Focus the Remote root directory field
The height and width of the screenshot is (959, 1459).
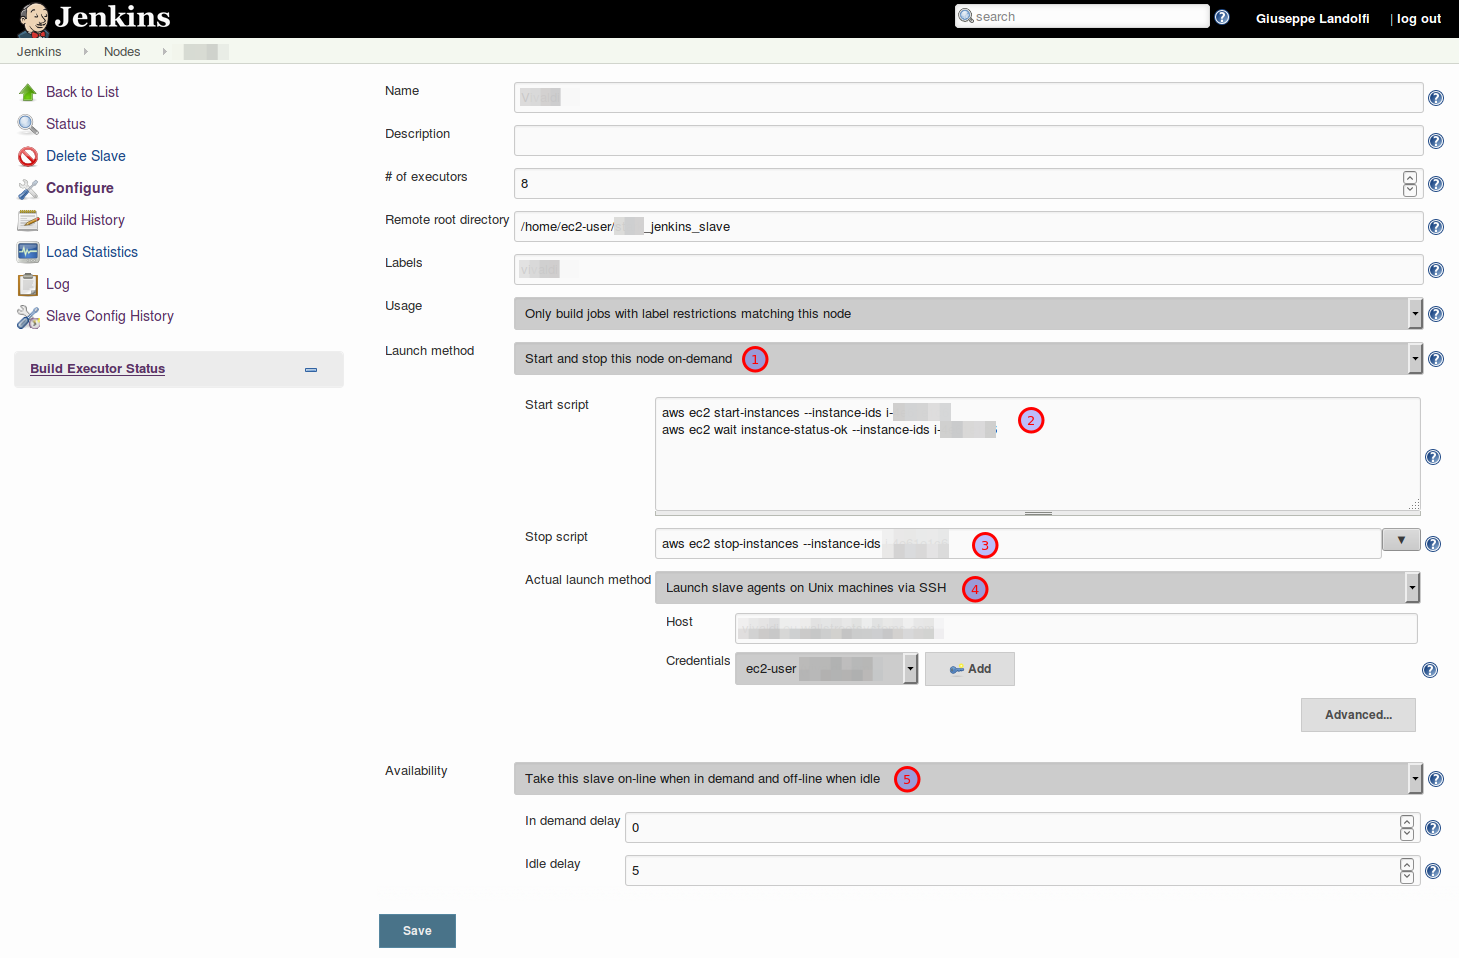pyautogui.click(x=968, y=227)
